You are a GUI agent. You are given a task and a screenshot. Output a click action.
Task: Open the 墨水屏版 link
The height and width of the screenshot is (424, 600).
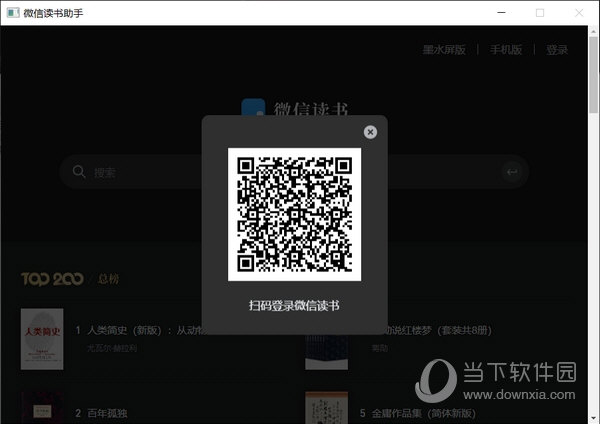point(444,50)
